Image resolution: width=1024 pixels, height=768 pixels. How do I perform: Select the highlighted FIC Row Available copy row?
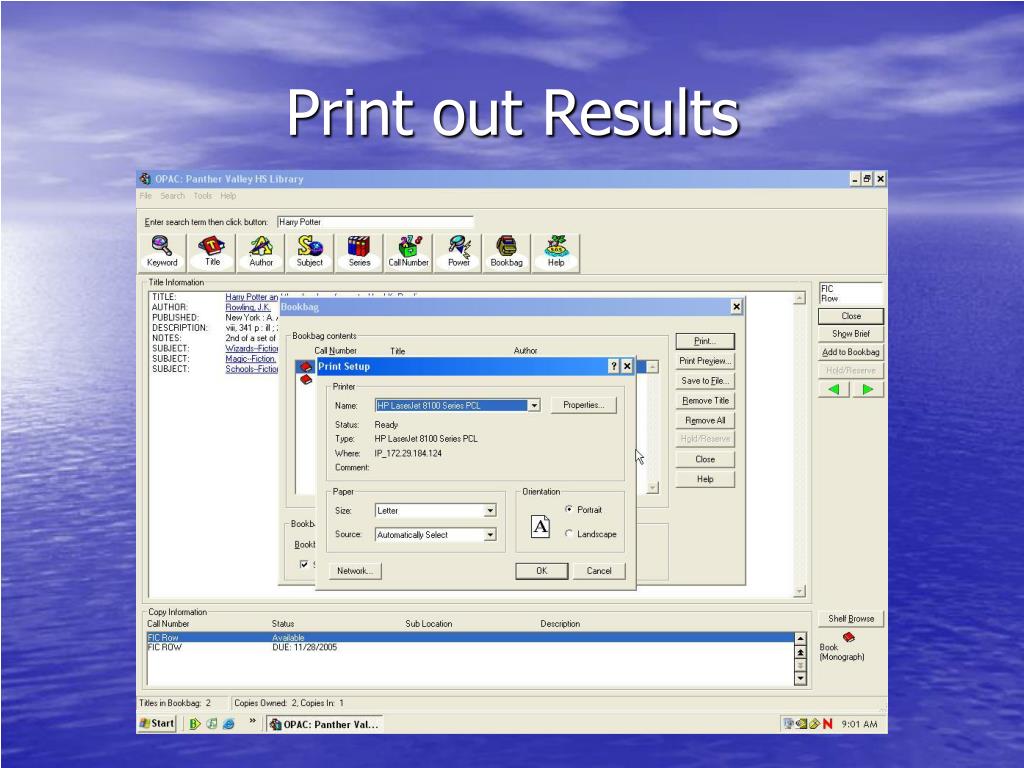pos(470,637)
